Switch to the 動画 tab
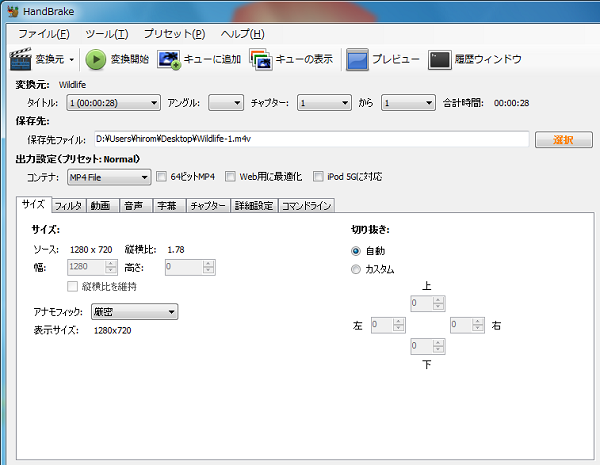Image resolution: width=600 pixels, height=465 pixels. 103,206
